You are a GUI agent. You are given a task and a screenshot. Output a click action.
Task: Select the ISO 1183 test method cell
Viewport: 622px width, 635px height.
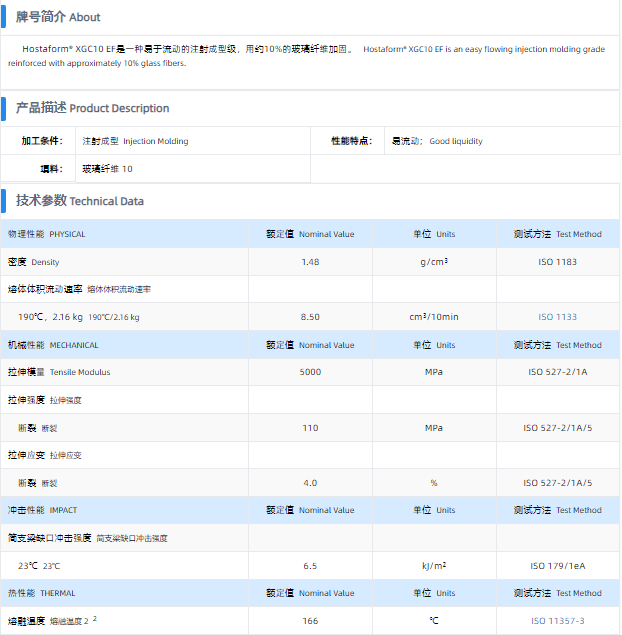point(557,262)
